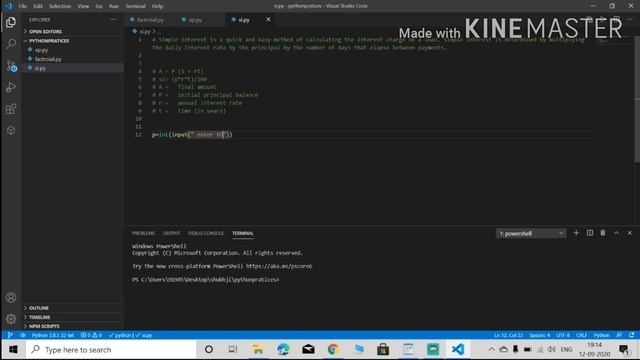Open the Accounts menu icon
Image resolution: width=640 pixels, height=360 pixels.
[11, 297]
